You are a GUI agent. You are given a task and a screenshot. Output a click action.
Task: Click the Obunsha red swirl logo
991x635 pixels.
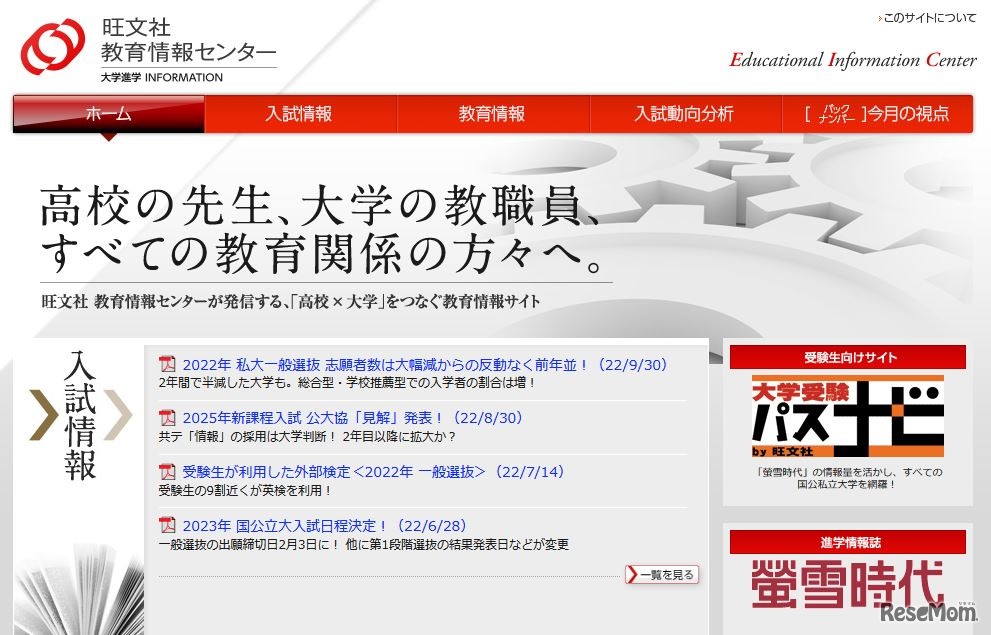click(x=53, y=46)
